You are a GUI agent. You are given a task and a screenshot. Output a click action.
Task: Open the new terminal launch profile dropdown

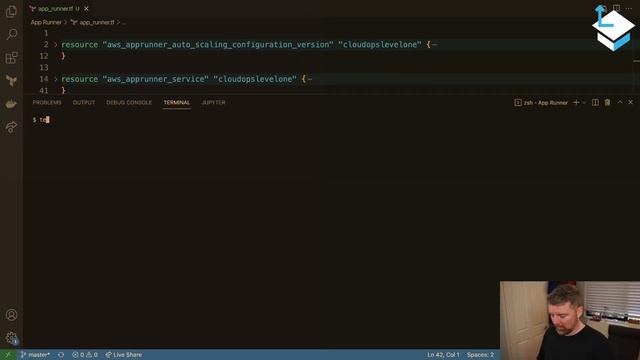pos(584,102)
